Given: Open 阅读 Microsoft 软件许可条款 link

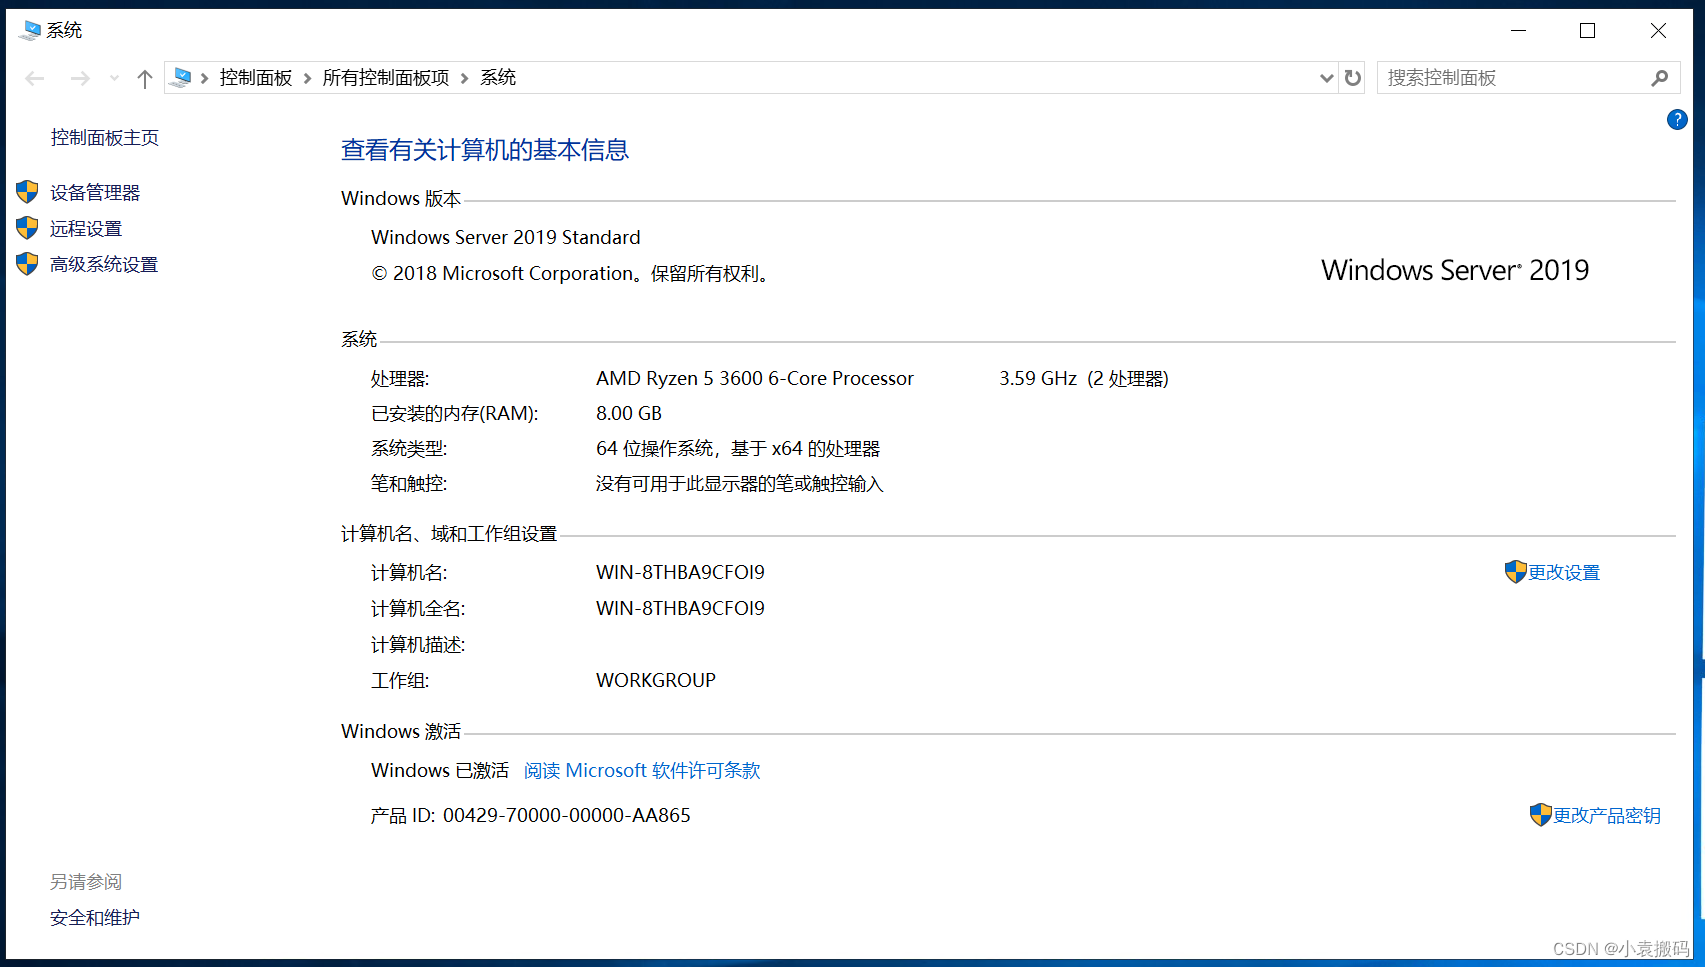Looking at the screenshot, I should (642, 771).
